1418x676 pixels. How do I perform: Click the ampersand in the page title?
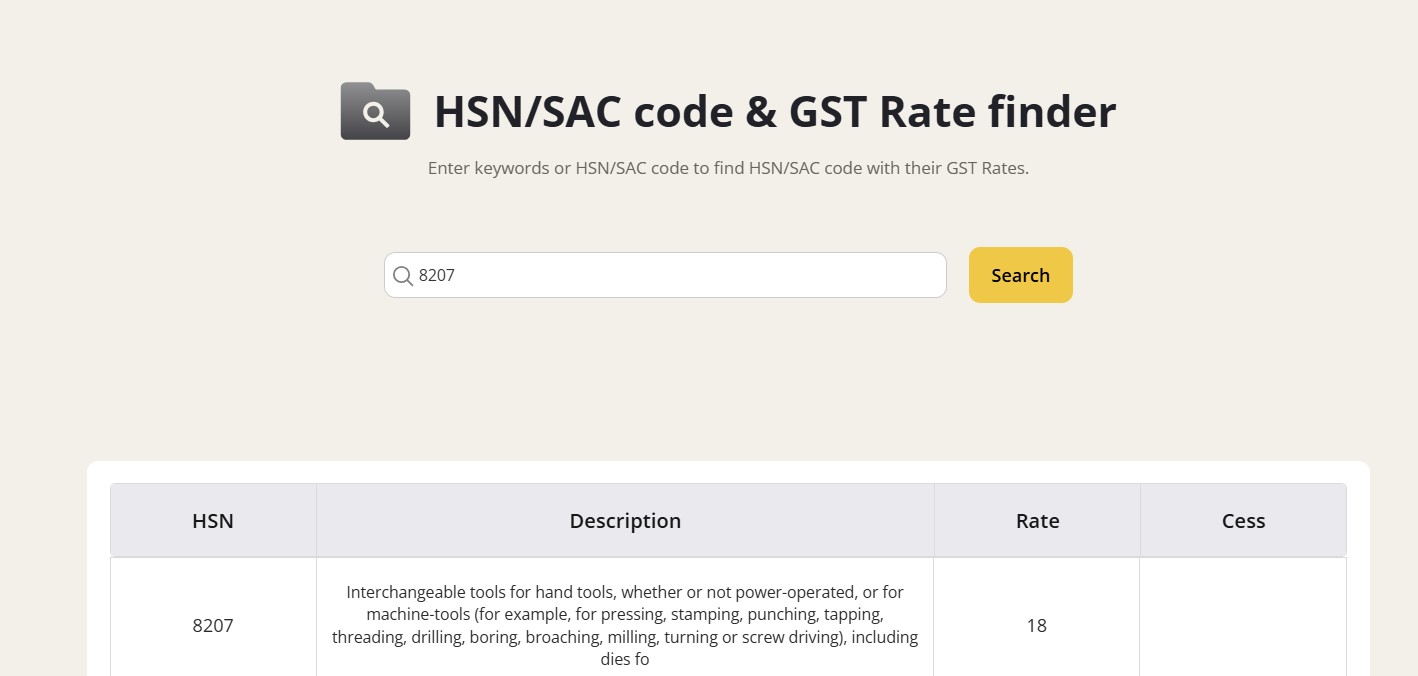(x=762, y=112)
